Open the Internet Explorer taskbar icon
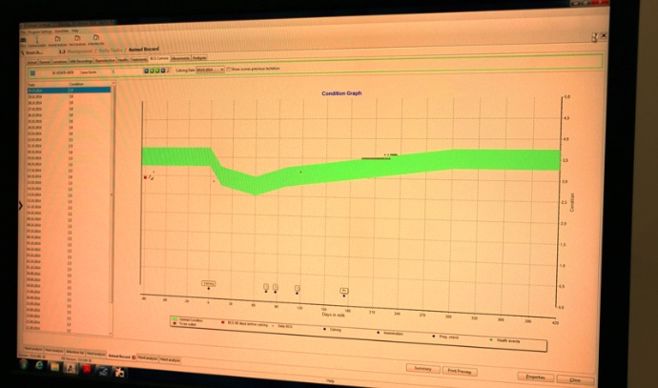The width and height of the screenshot is (658, 388). pos(39,365)
